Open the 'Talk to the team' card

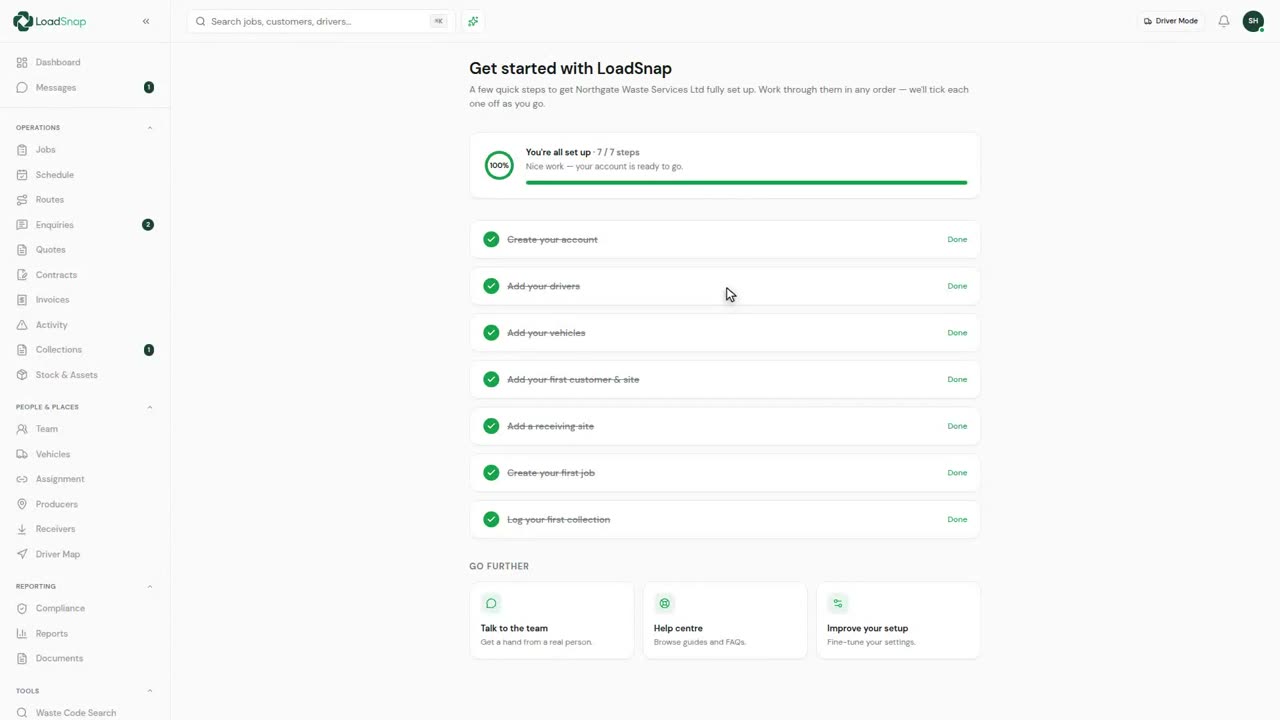552,621
